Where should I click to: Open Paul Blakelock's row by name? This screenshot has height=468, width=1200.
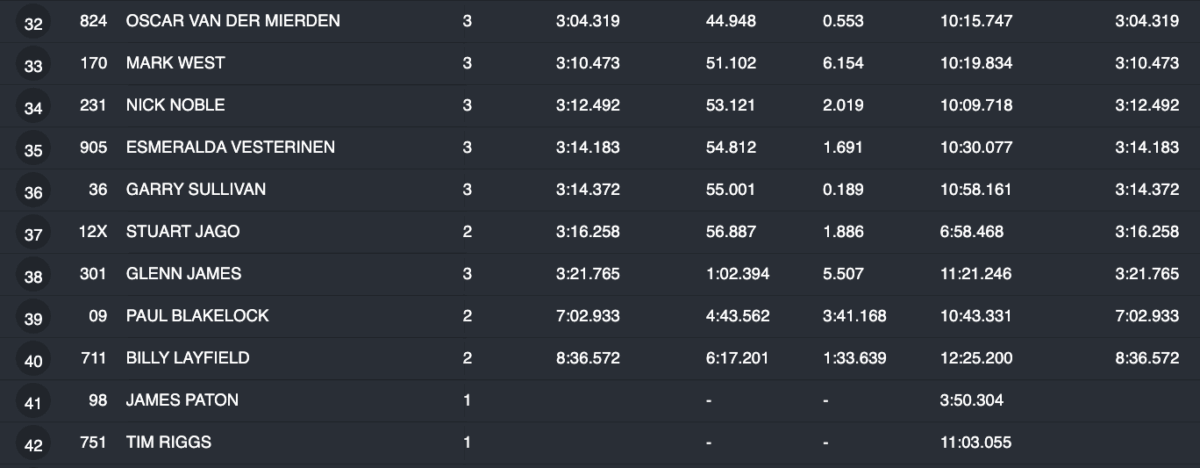(197, 316)
